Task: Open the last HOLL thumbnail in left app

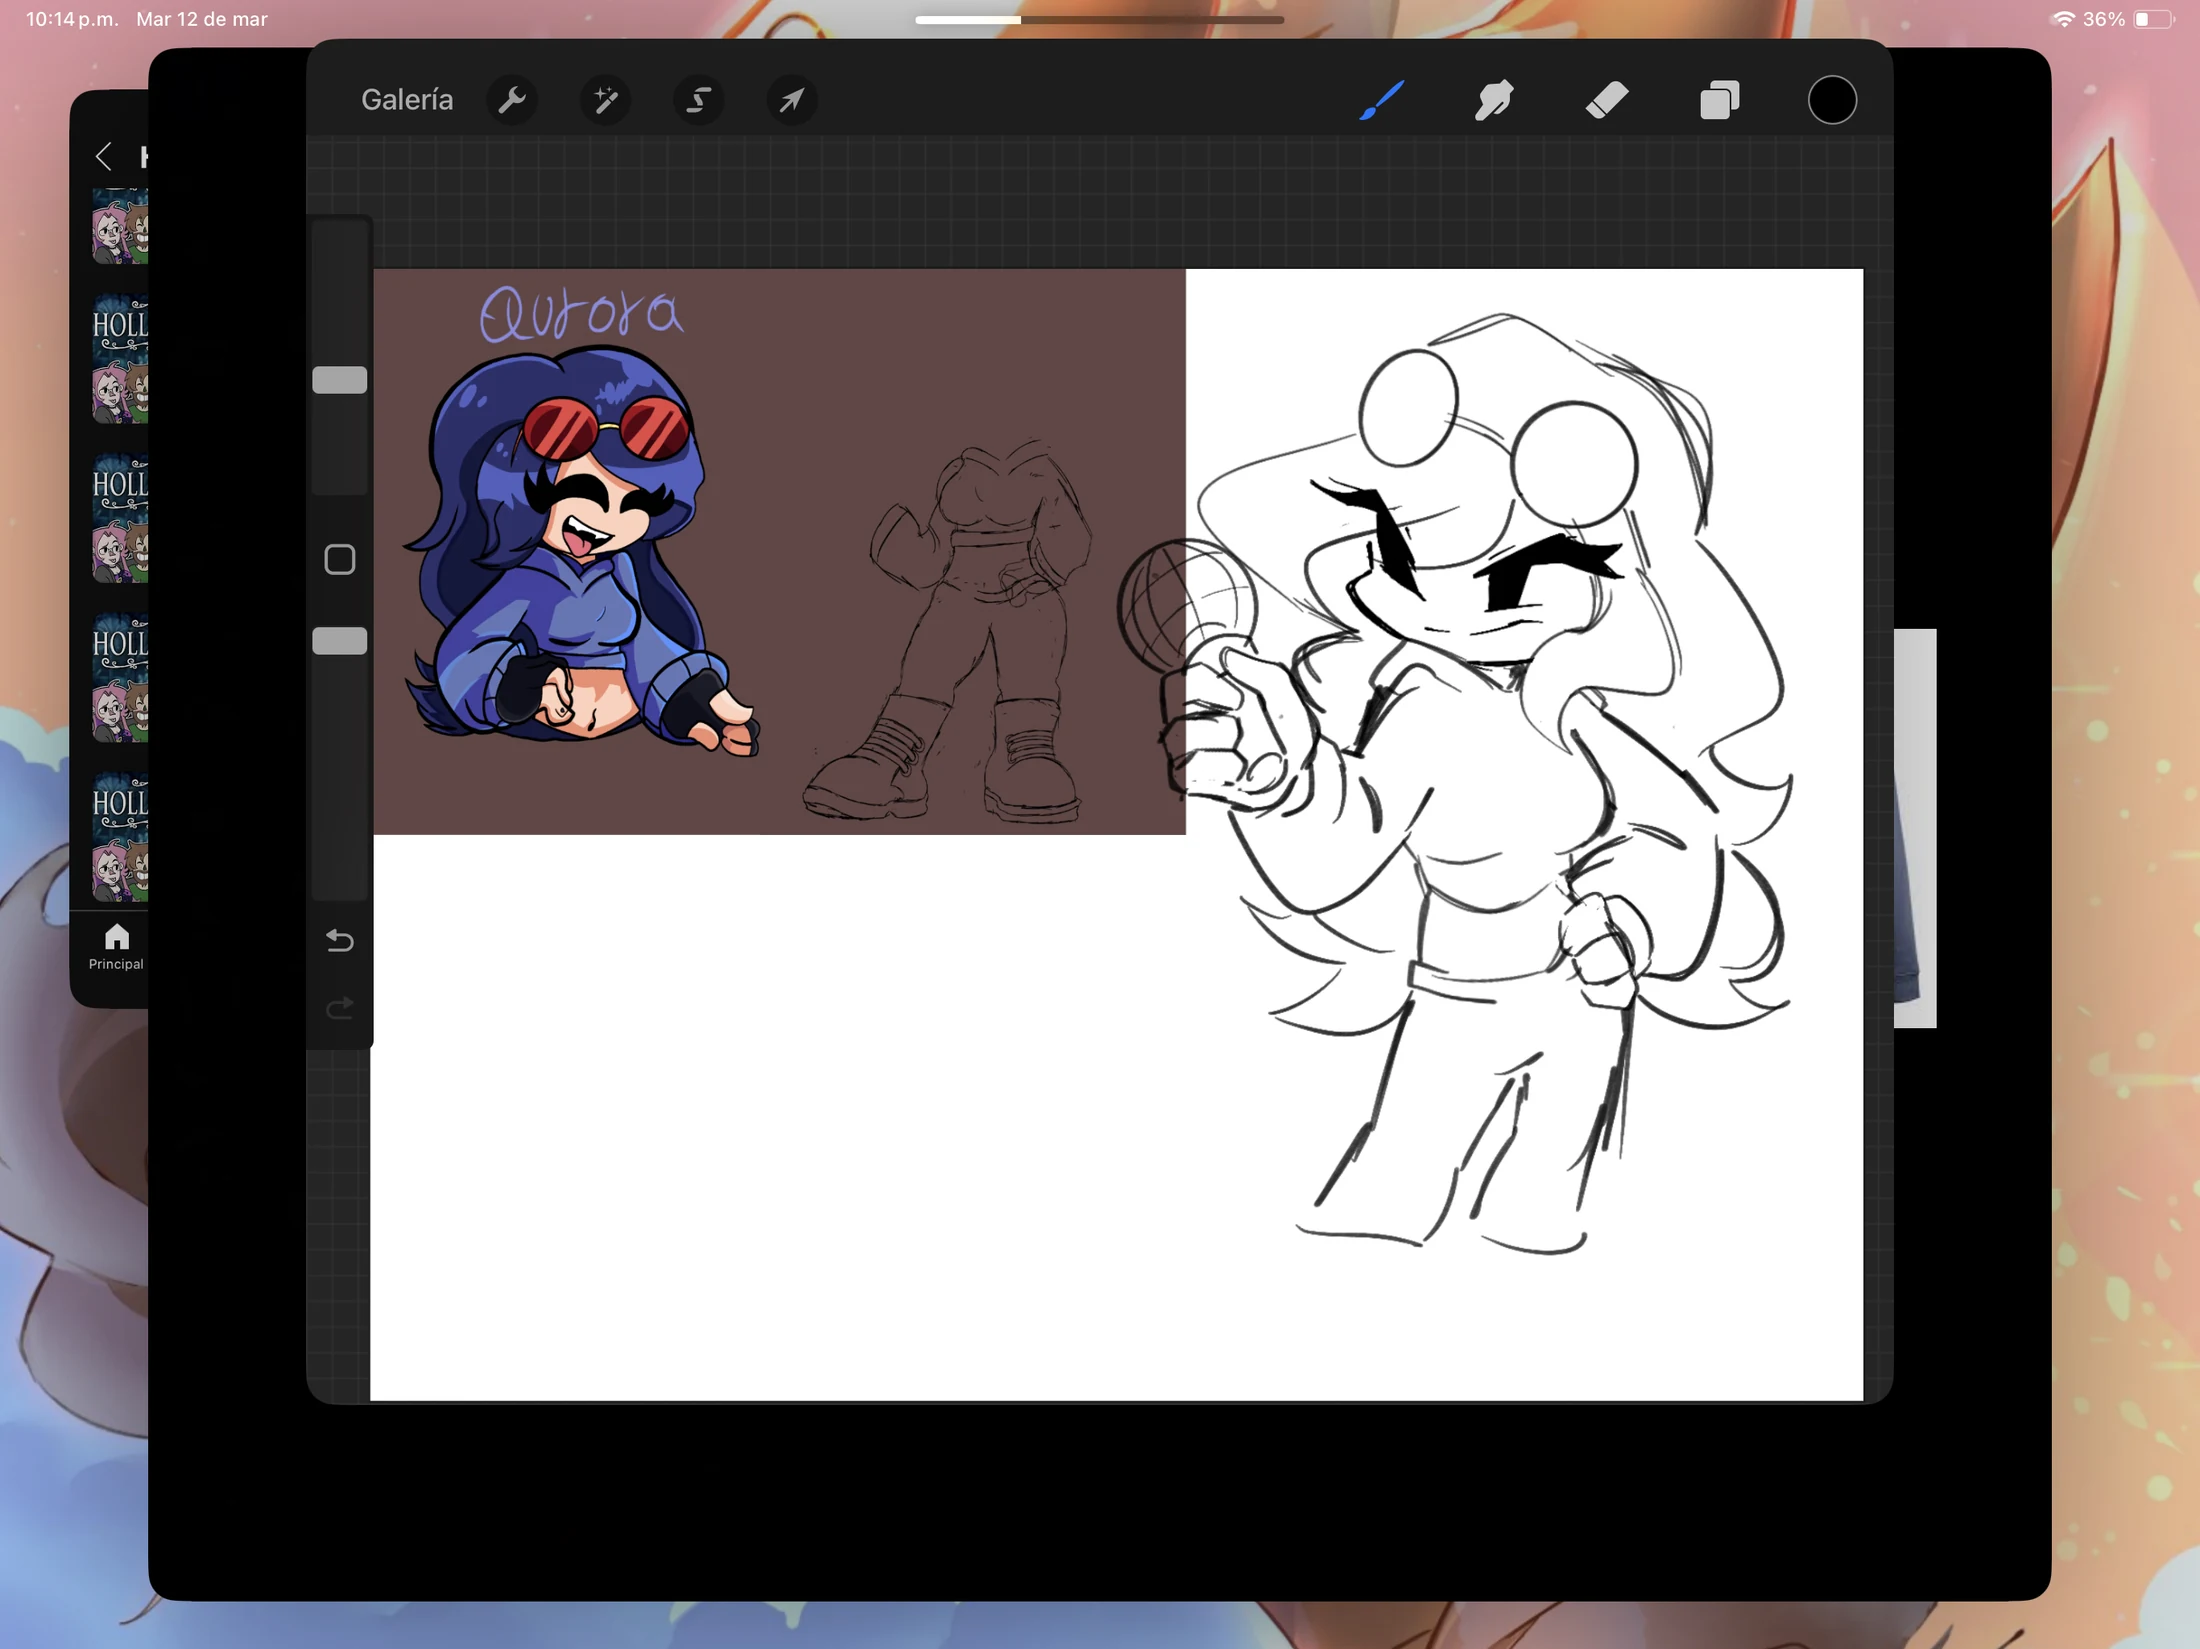Action: click(120, 837)
